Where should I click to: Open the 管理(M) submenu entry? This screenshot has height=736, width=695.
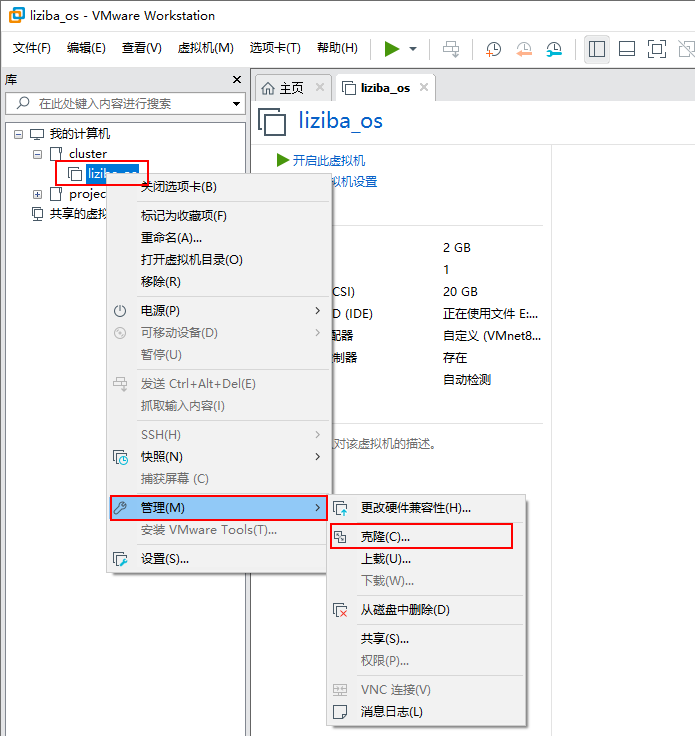[x=218, y=508]
